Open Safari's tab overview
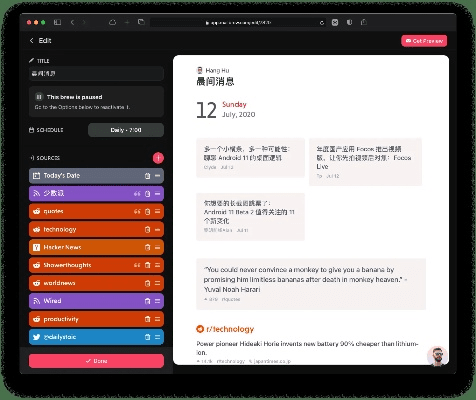 click(141, 22)
